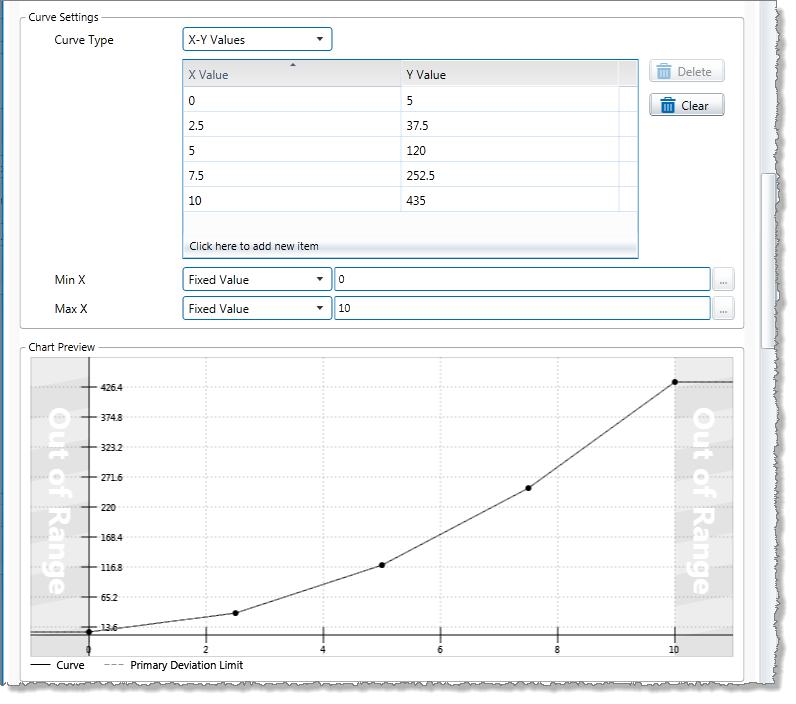Click the vertical scrollbar on the right

(767, 260)
